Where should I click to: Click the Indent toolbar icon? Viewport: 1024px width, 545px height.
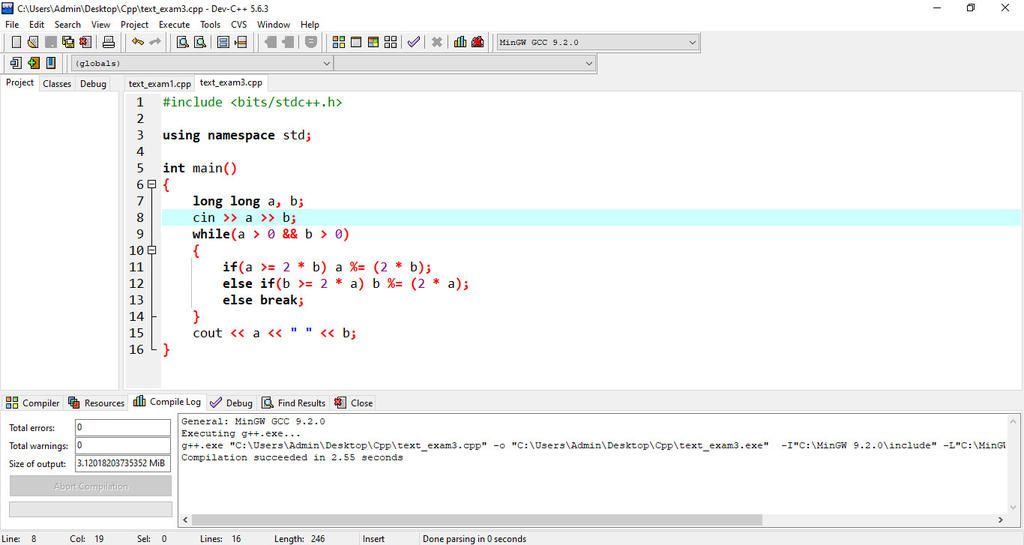[270, 42]
